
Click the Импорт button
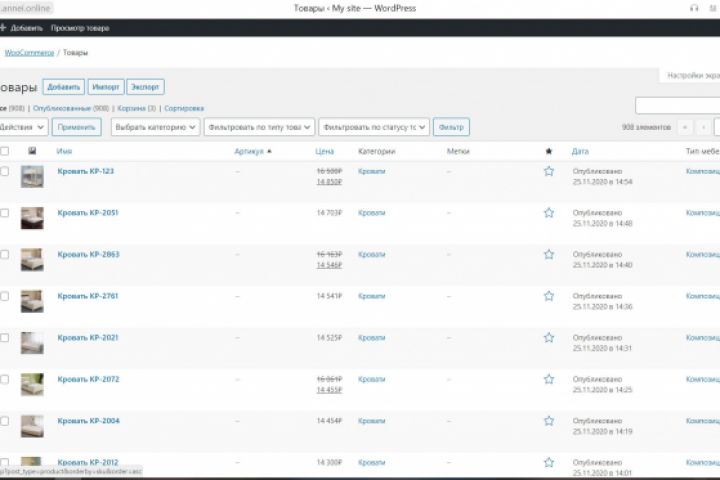click(x=106, y=87)
